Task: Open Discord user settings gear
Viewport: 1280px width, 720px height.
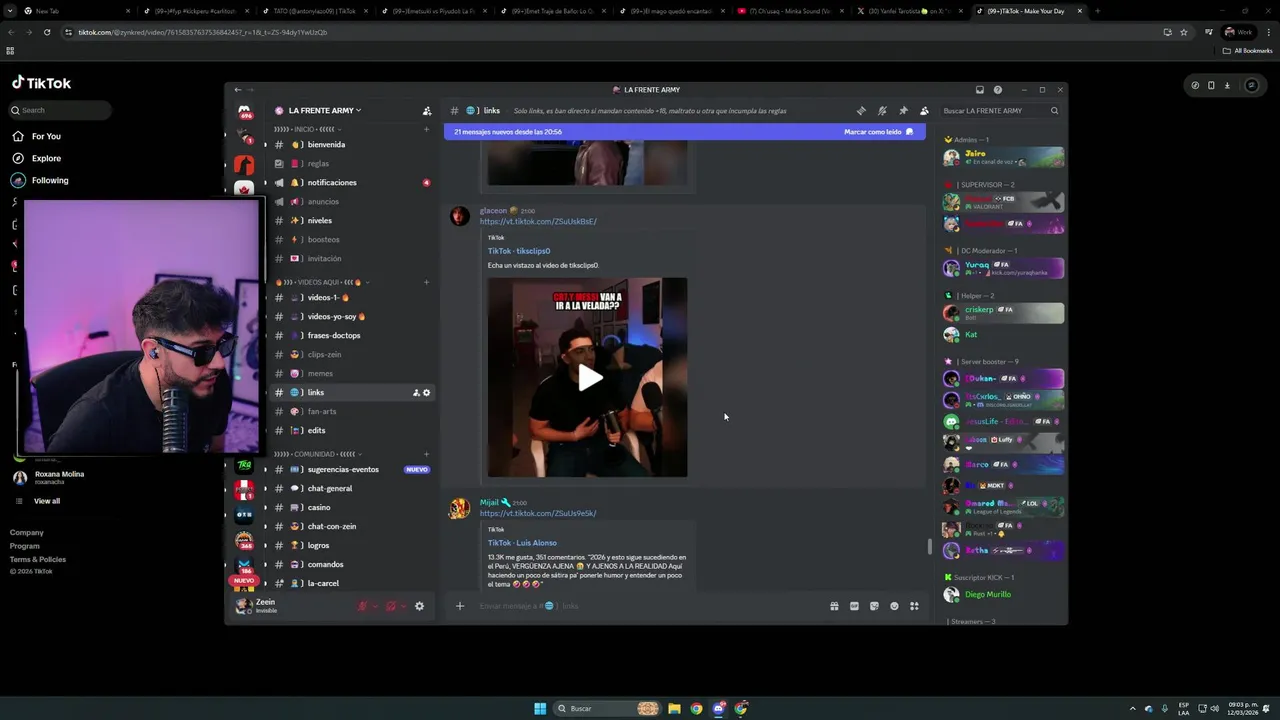Action: [x=420, y=606]
